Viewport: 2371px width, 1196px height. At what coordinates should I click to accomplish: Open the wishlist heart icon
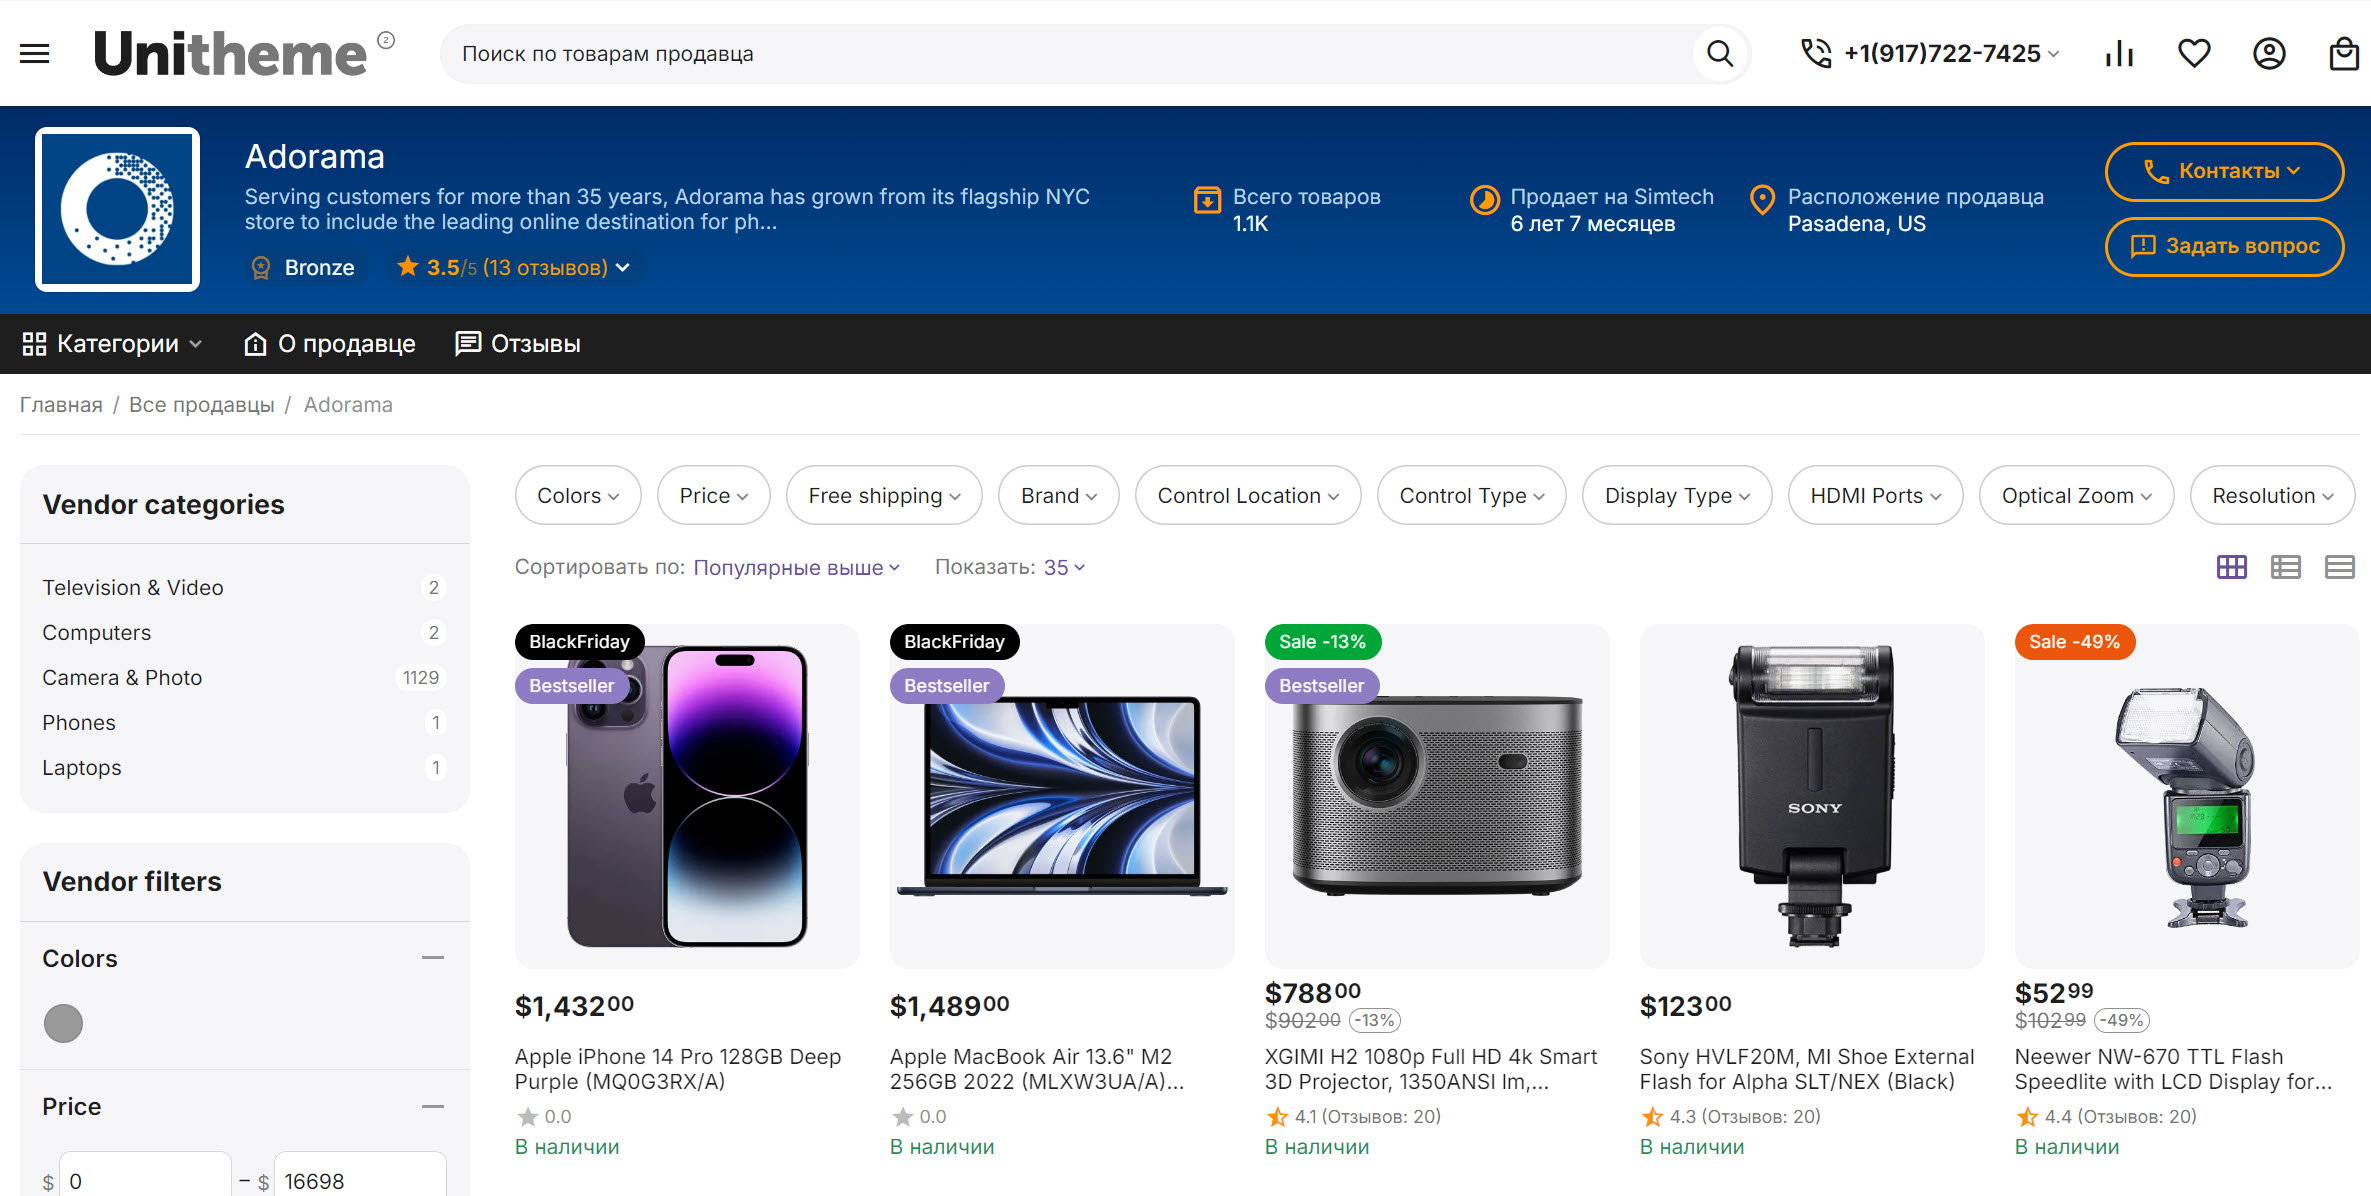tap(2194, 54)
